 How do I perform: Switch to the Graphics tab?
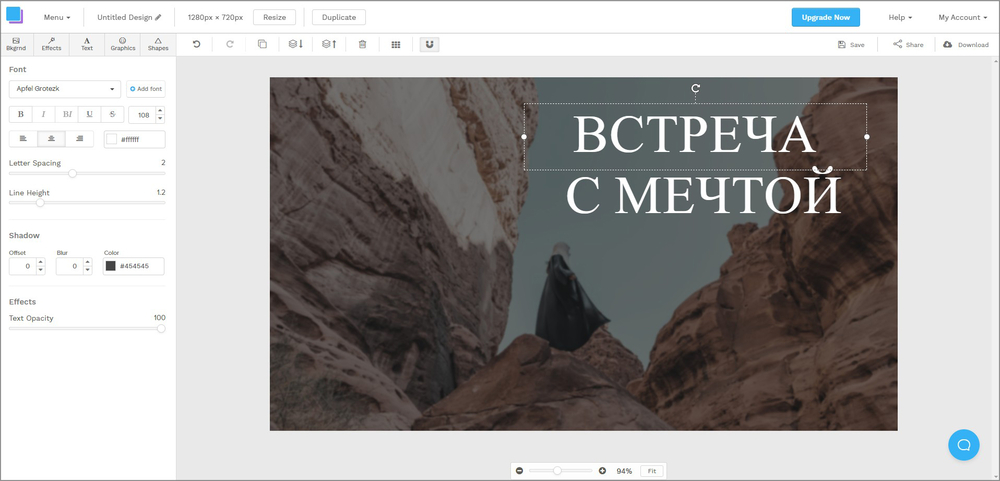(122, 44)
